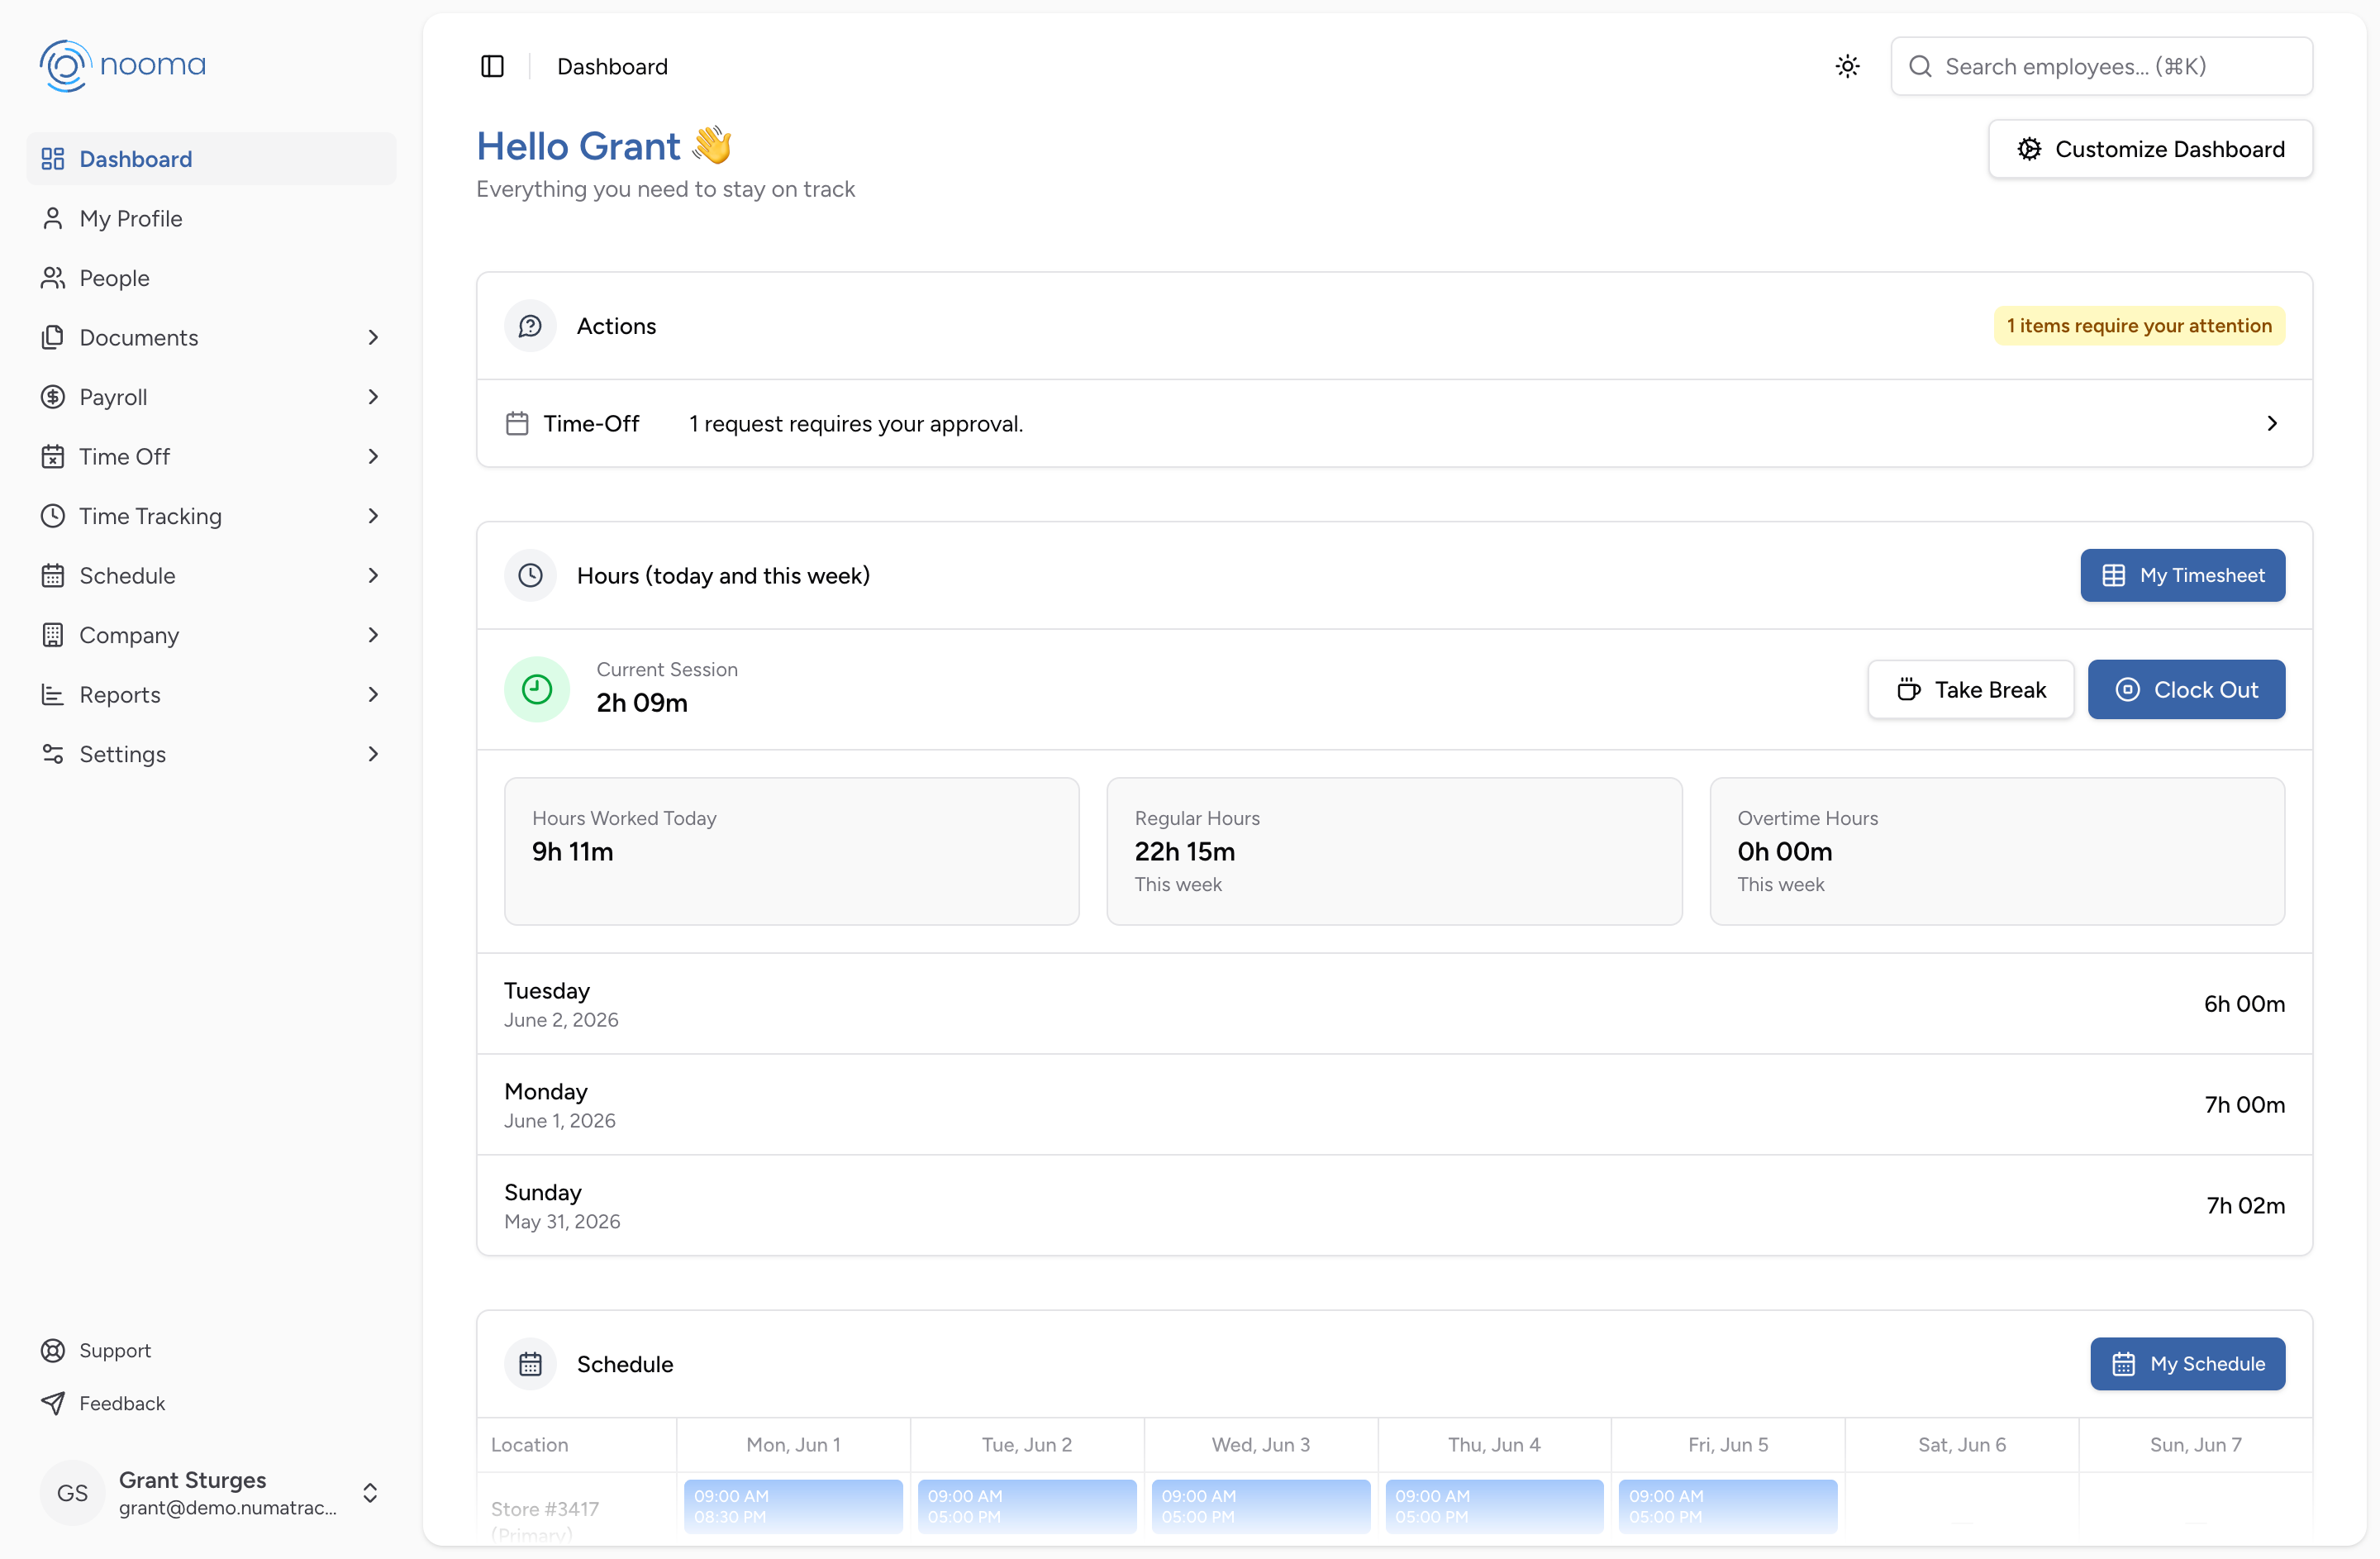2380x1559 pixels.
Task: Click the Time Off calendar icon
Action: [x=53, y=456]
